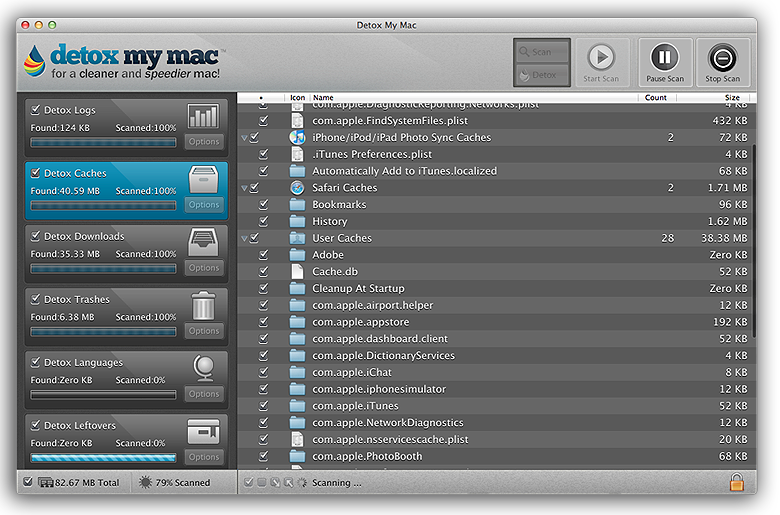Screen dimensions: 780x515
Task: Click the Detox Languages globe icon
Action: point(203,367)
